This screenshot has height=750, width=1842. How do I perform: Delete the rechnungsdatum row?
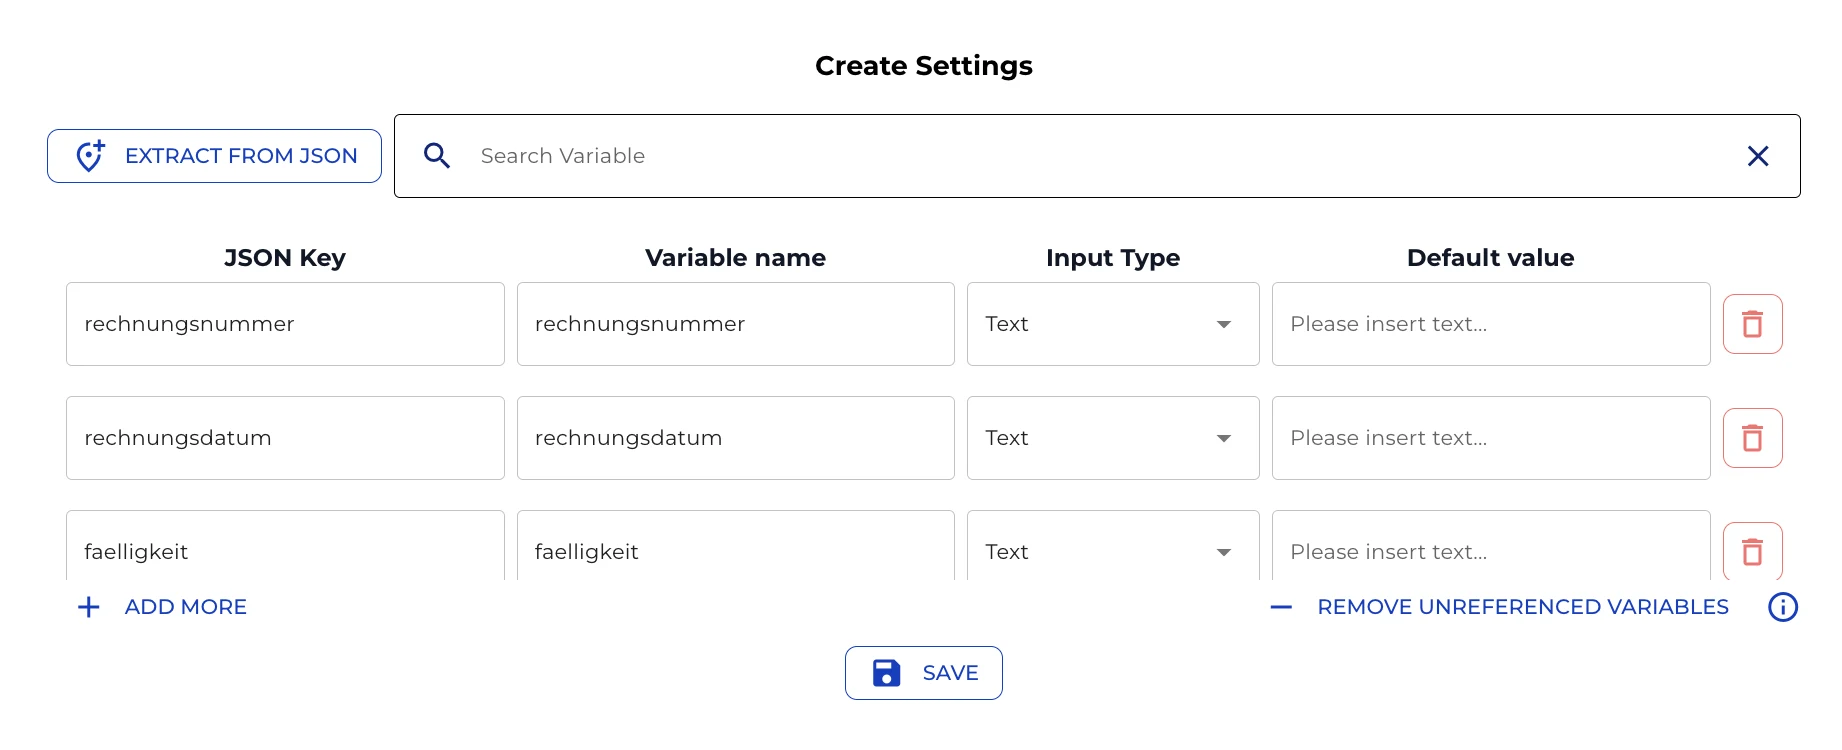click(1752, 438)
